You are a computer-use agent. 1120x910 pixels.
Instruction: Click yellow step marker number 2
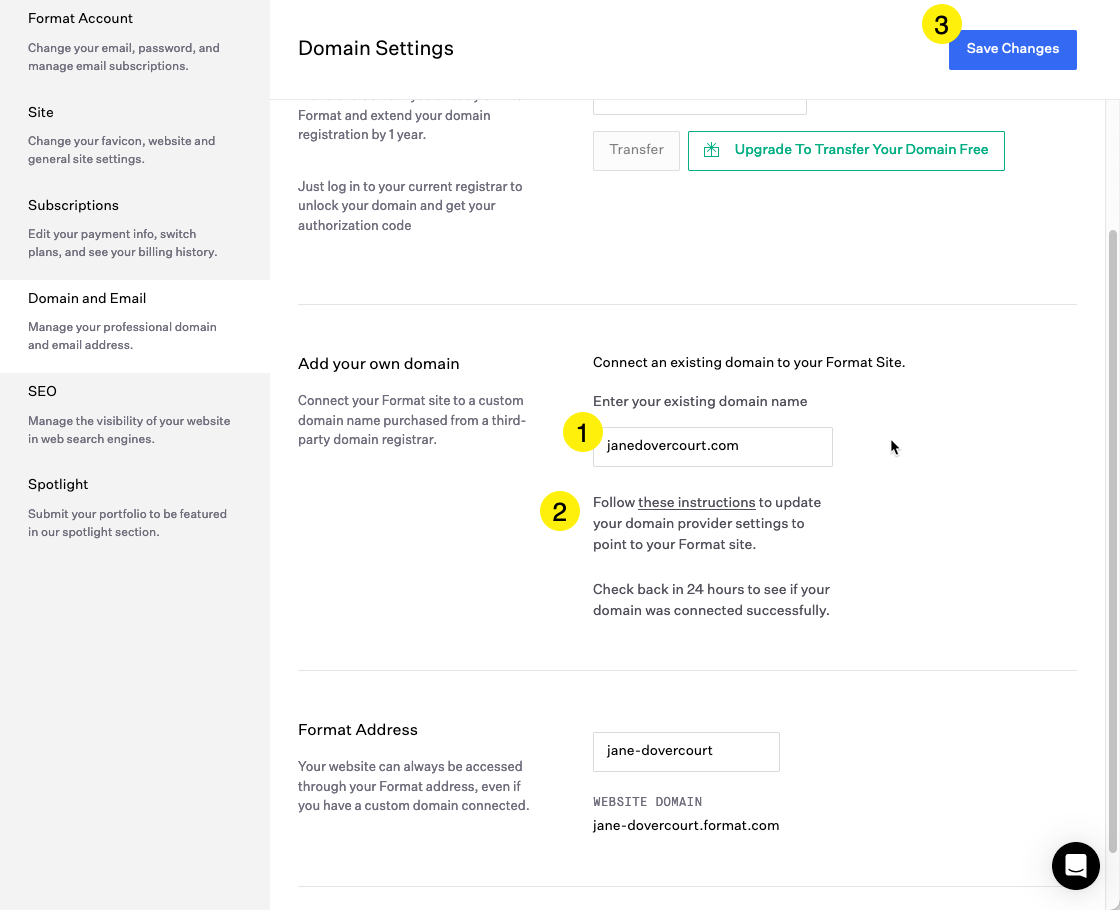coord(559,512)
